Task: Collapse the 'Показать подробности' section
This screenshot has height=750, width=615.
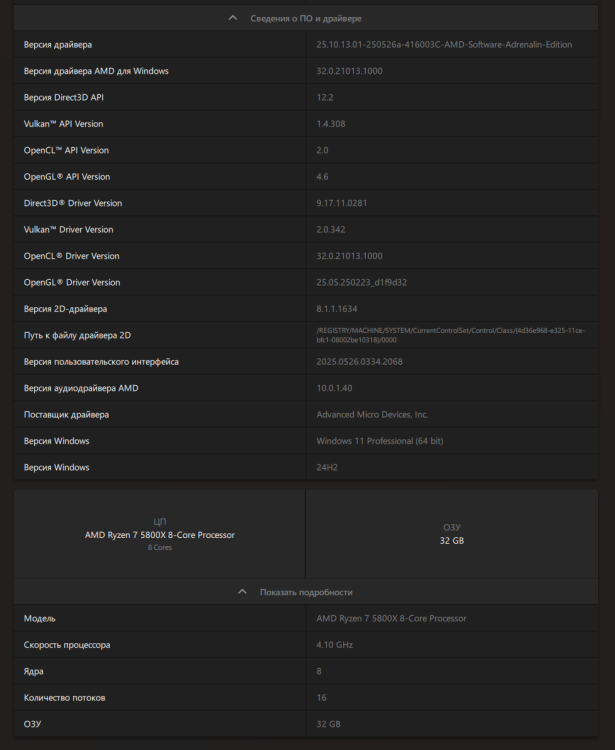Action: click(x=306, y=592)
